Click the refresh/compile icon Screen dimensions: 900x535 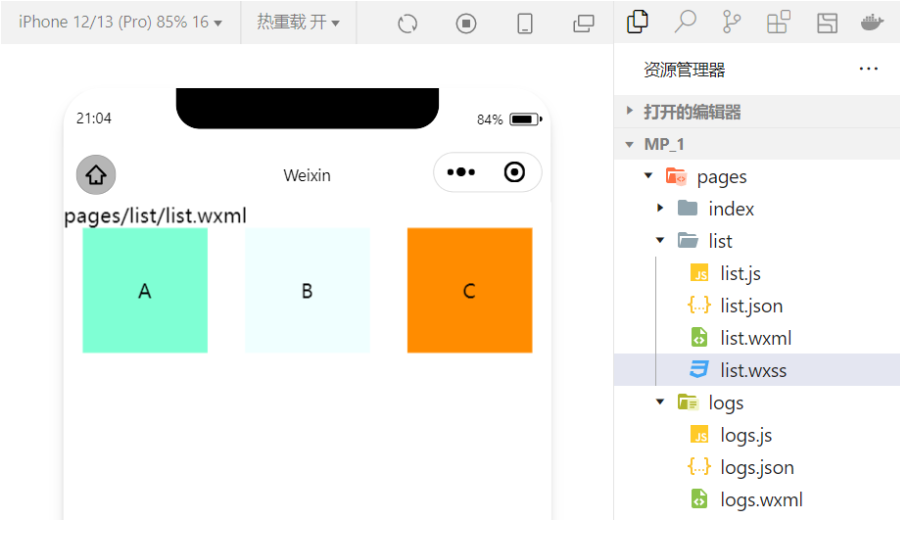408,24
